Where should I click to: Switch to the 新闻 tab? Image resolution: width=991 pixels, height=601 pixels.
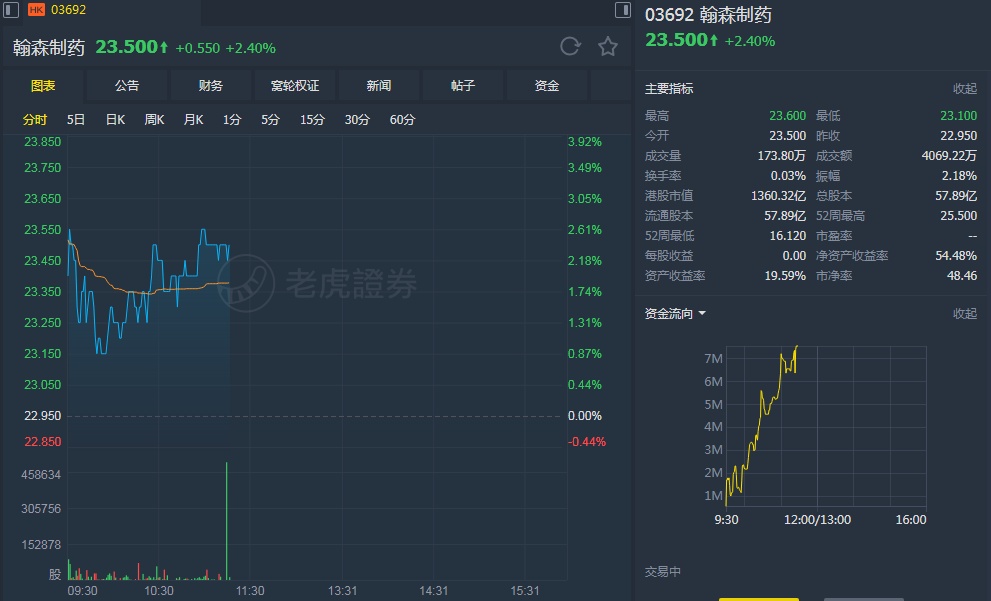[379, 85]
